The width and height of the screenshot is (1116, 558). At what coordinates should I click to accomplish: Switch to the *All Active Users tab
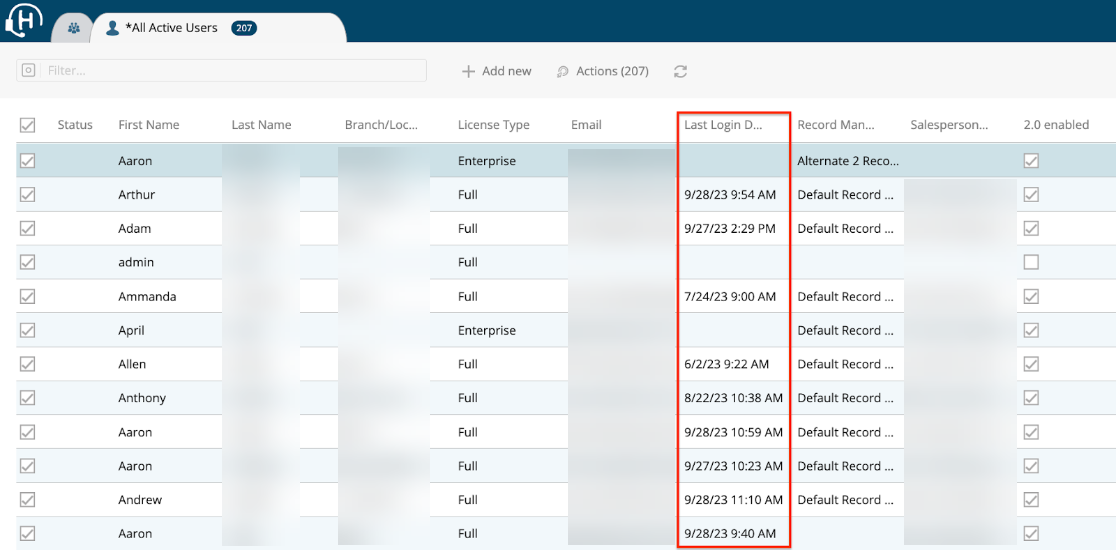217,28
